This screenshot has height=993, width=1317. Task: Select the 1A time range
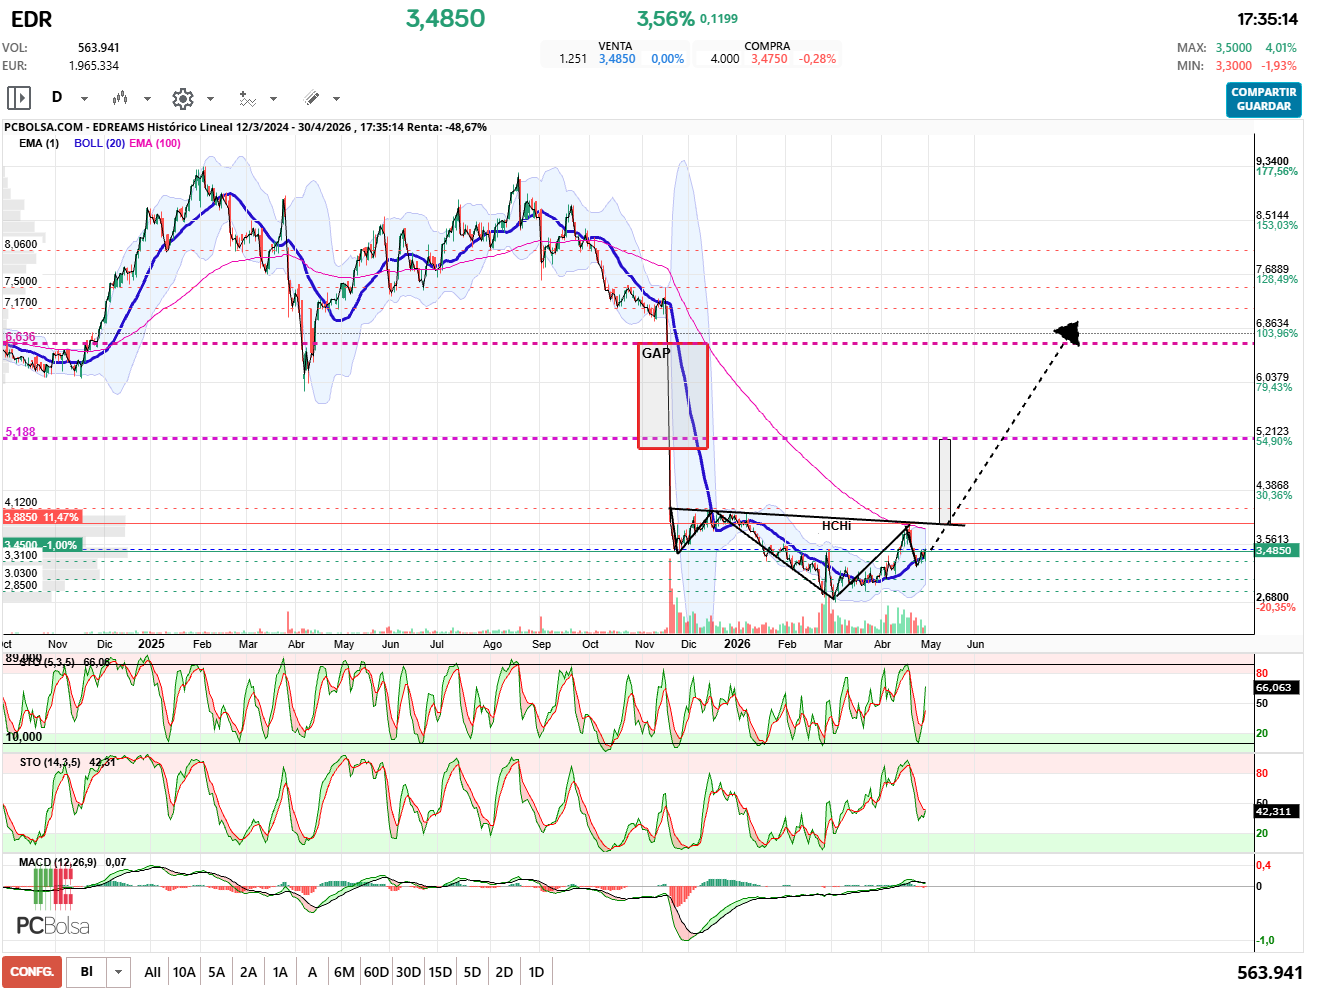point(280,972)
